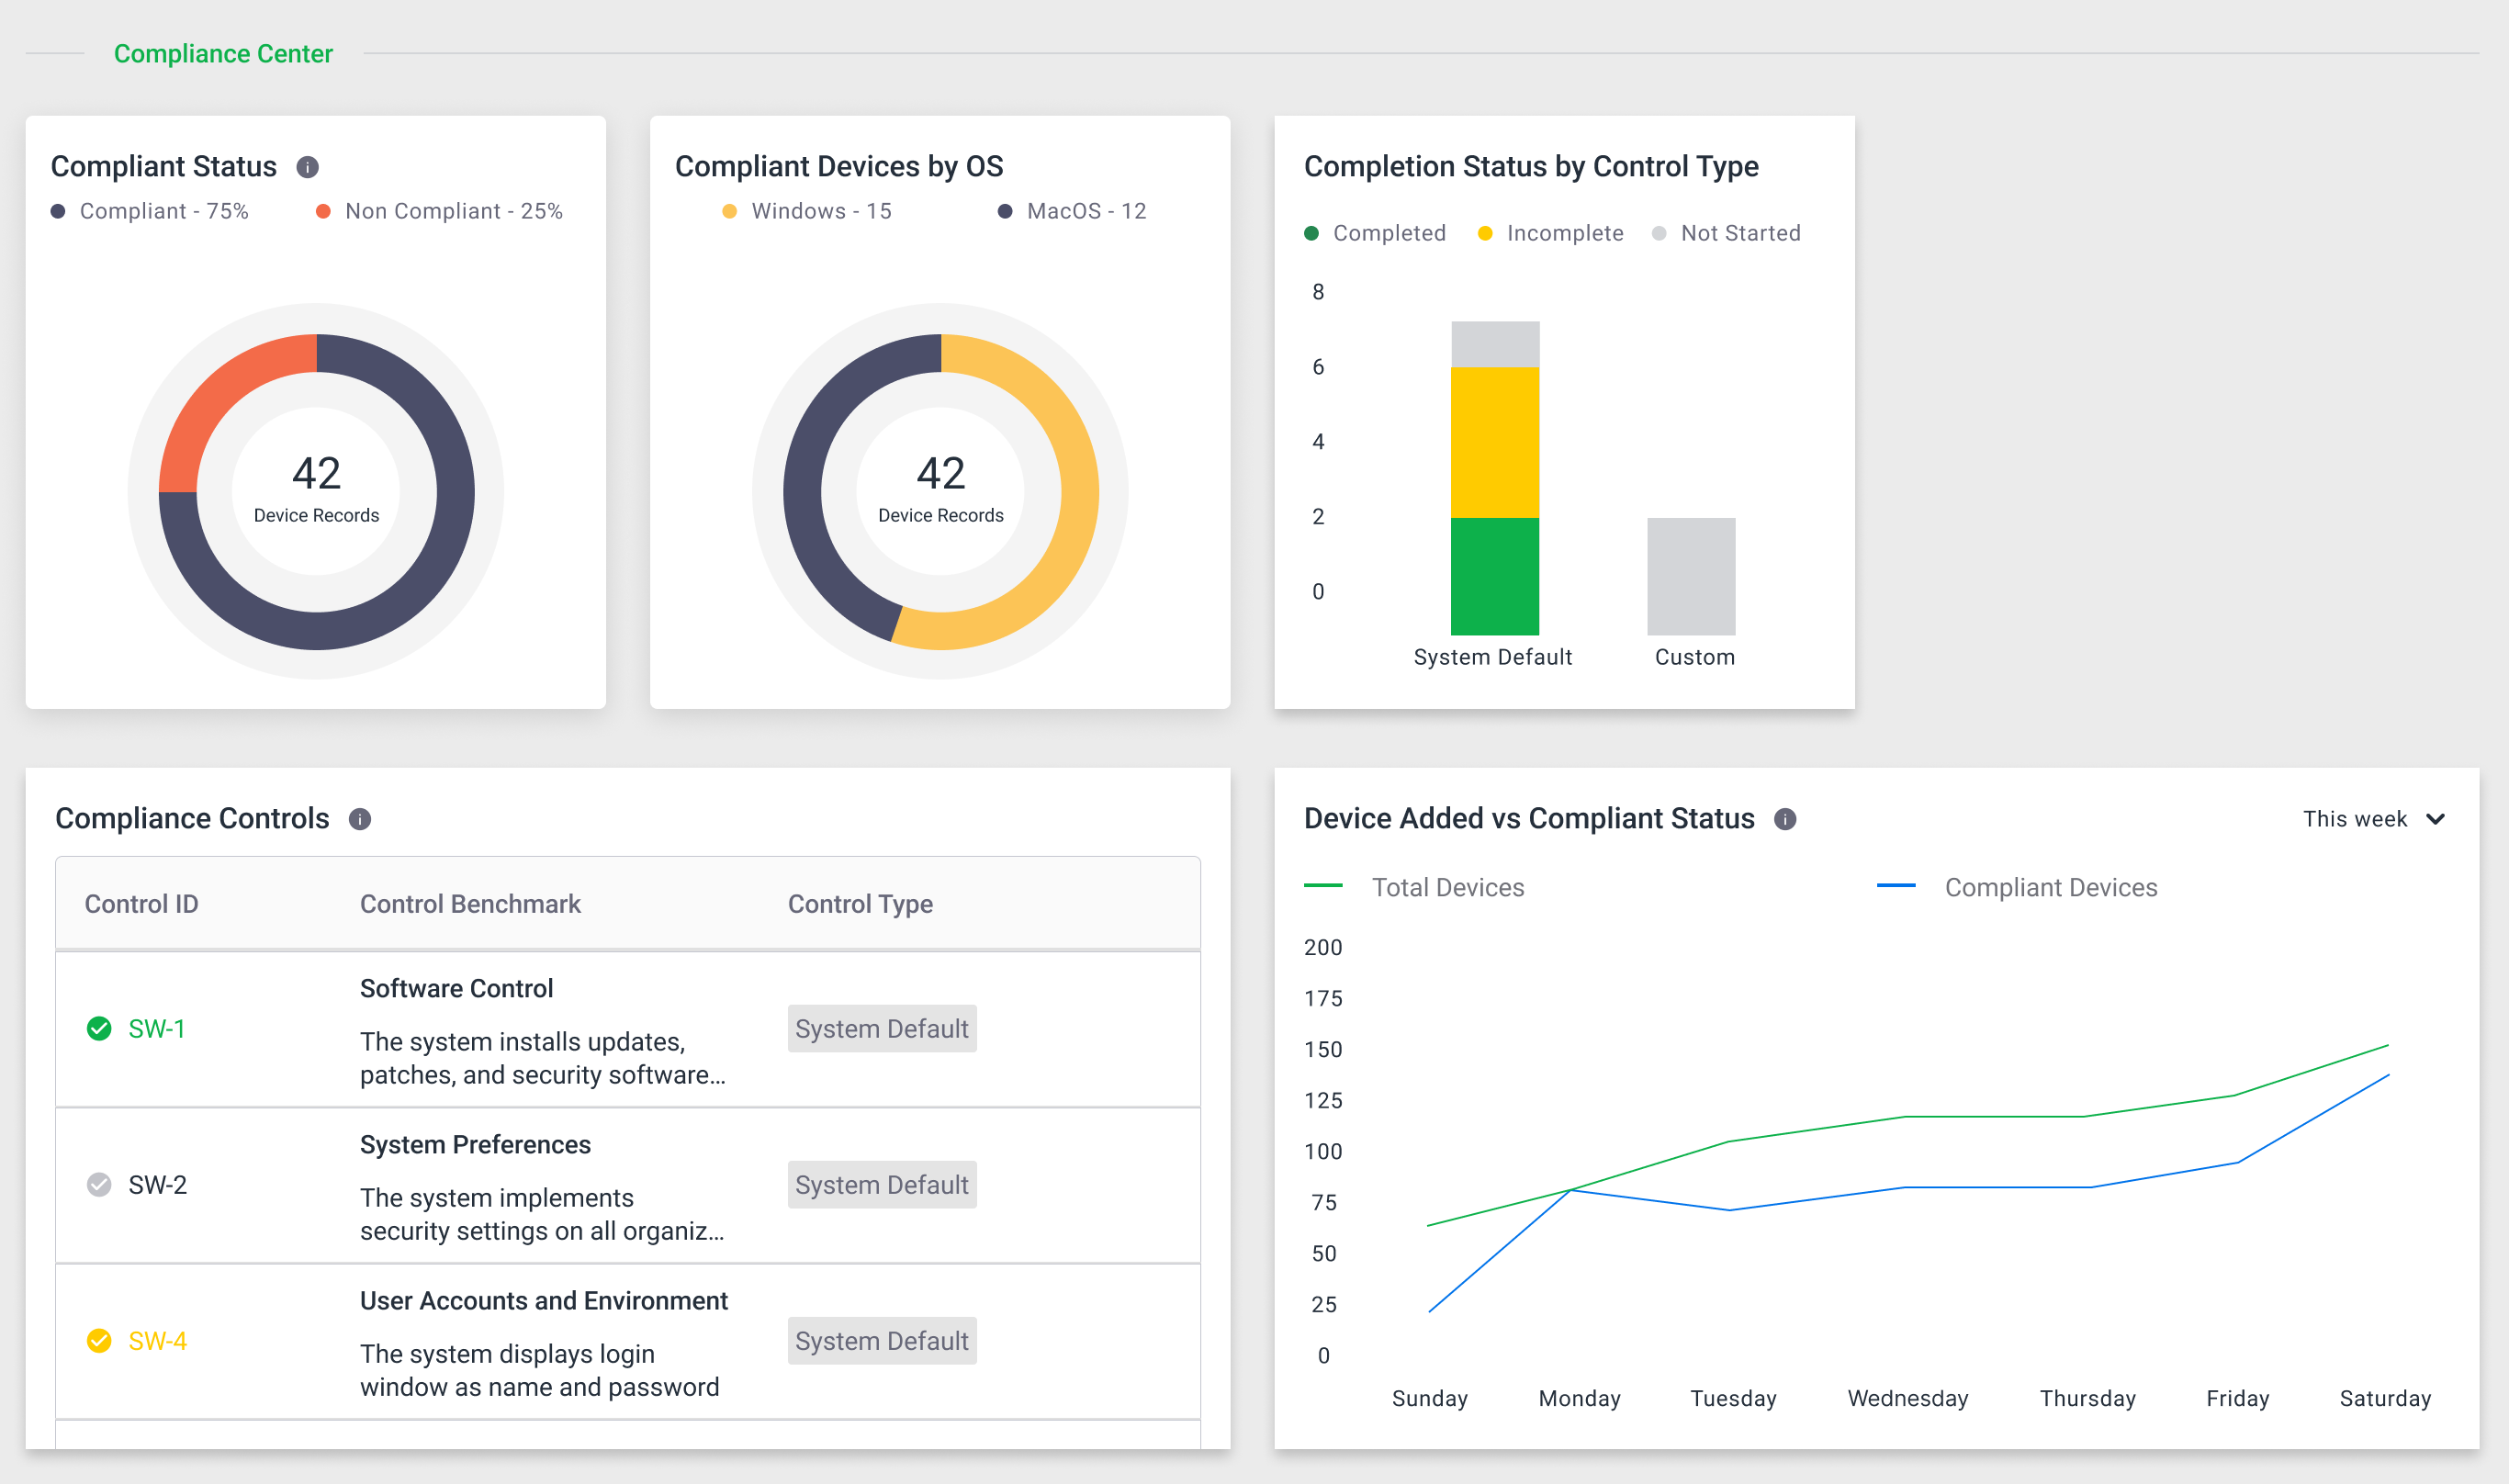Screen dimensions: 2509x1484
Task: Click gray check icon for SW-2
Action: click(x=99, y=1185)
